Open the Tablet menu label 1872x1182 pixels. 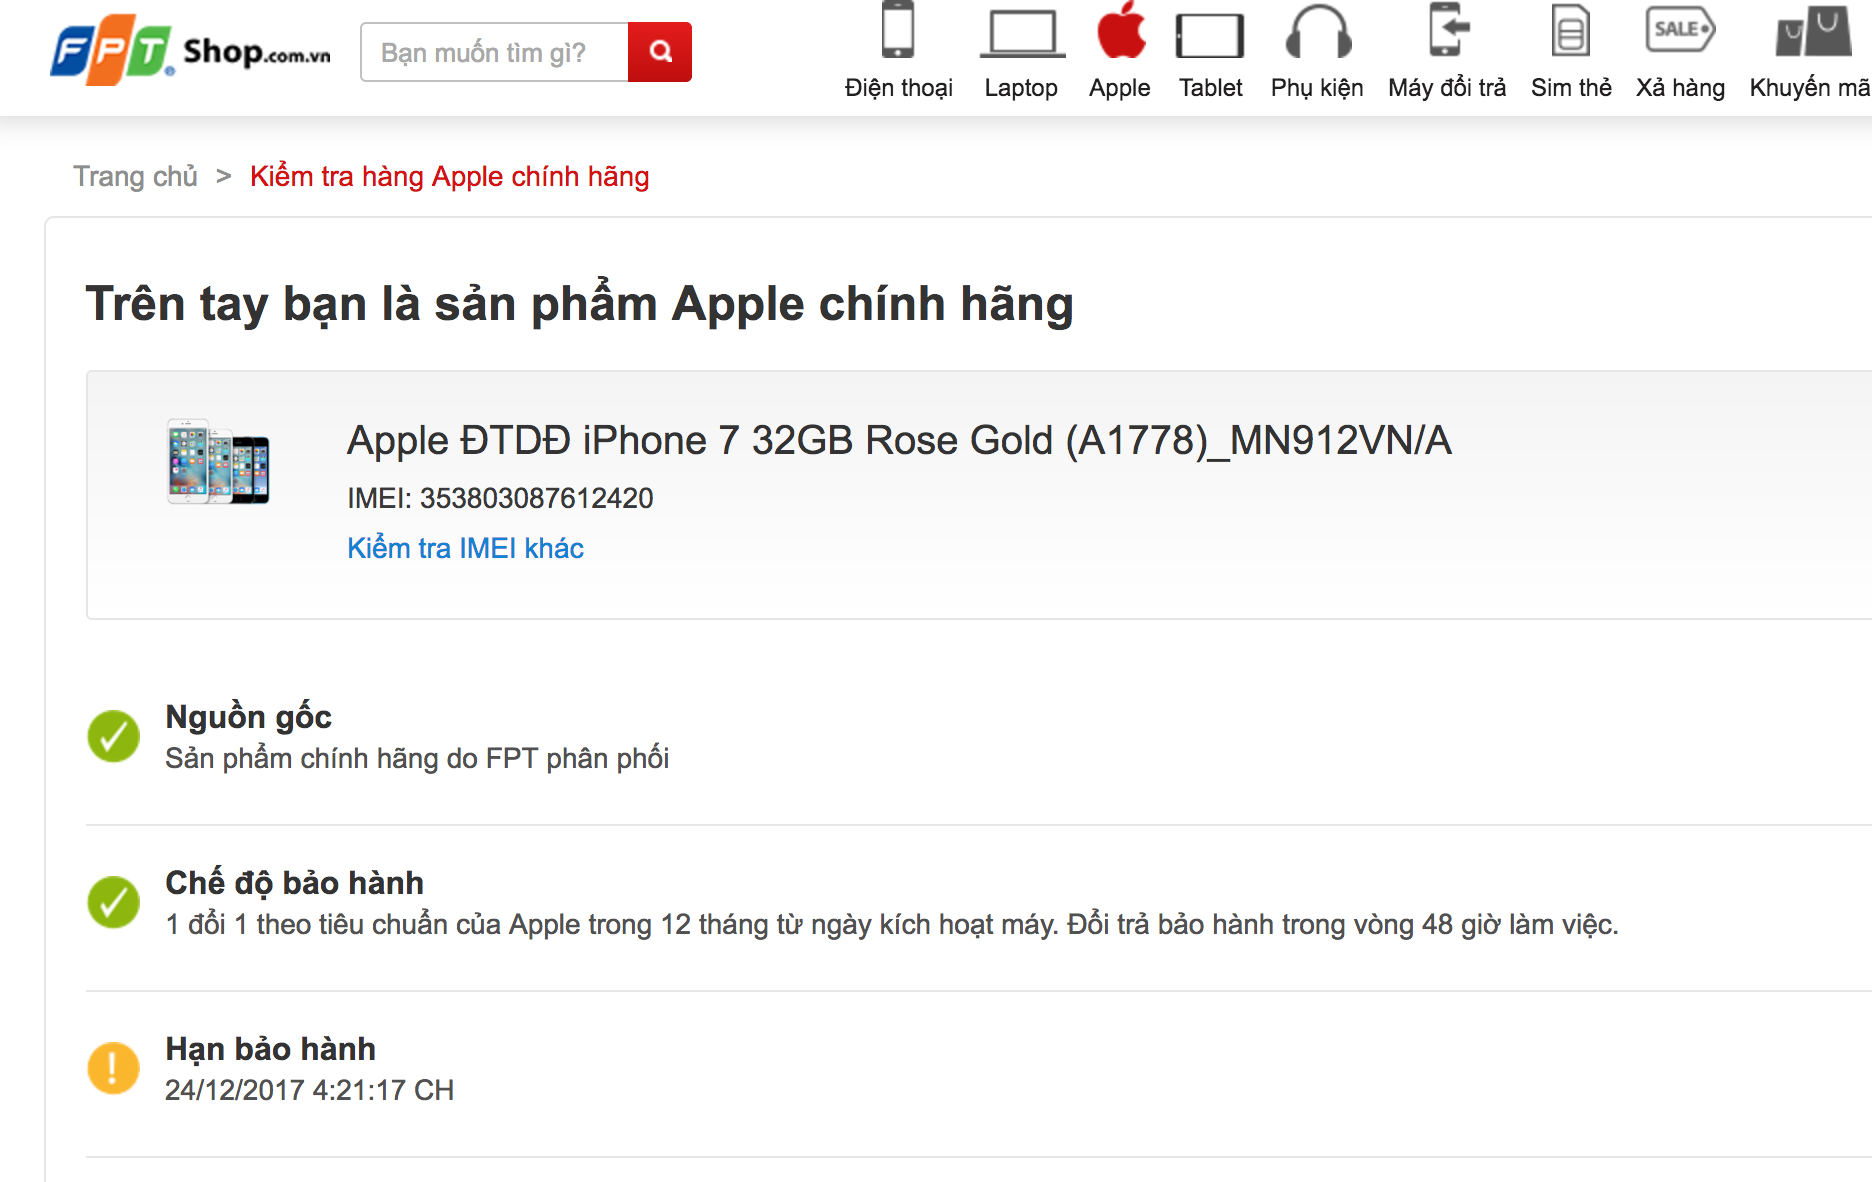(x=1210, y=88)
